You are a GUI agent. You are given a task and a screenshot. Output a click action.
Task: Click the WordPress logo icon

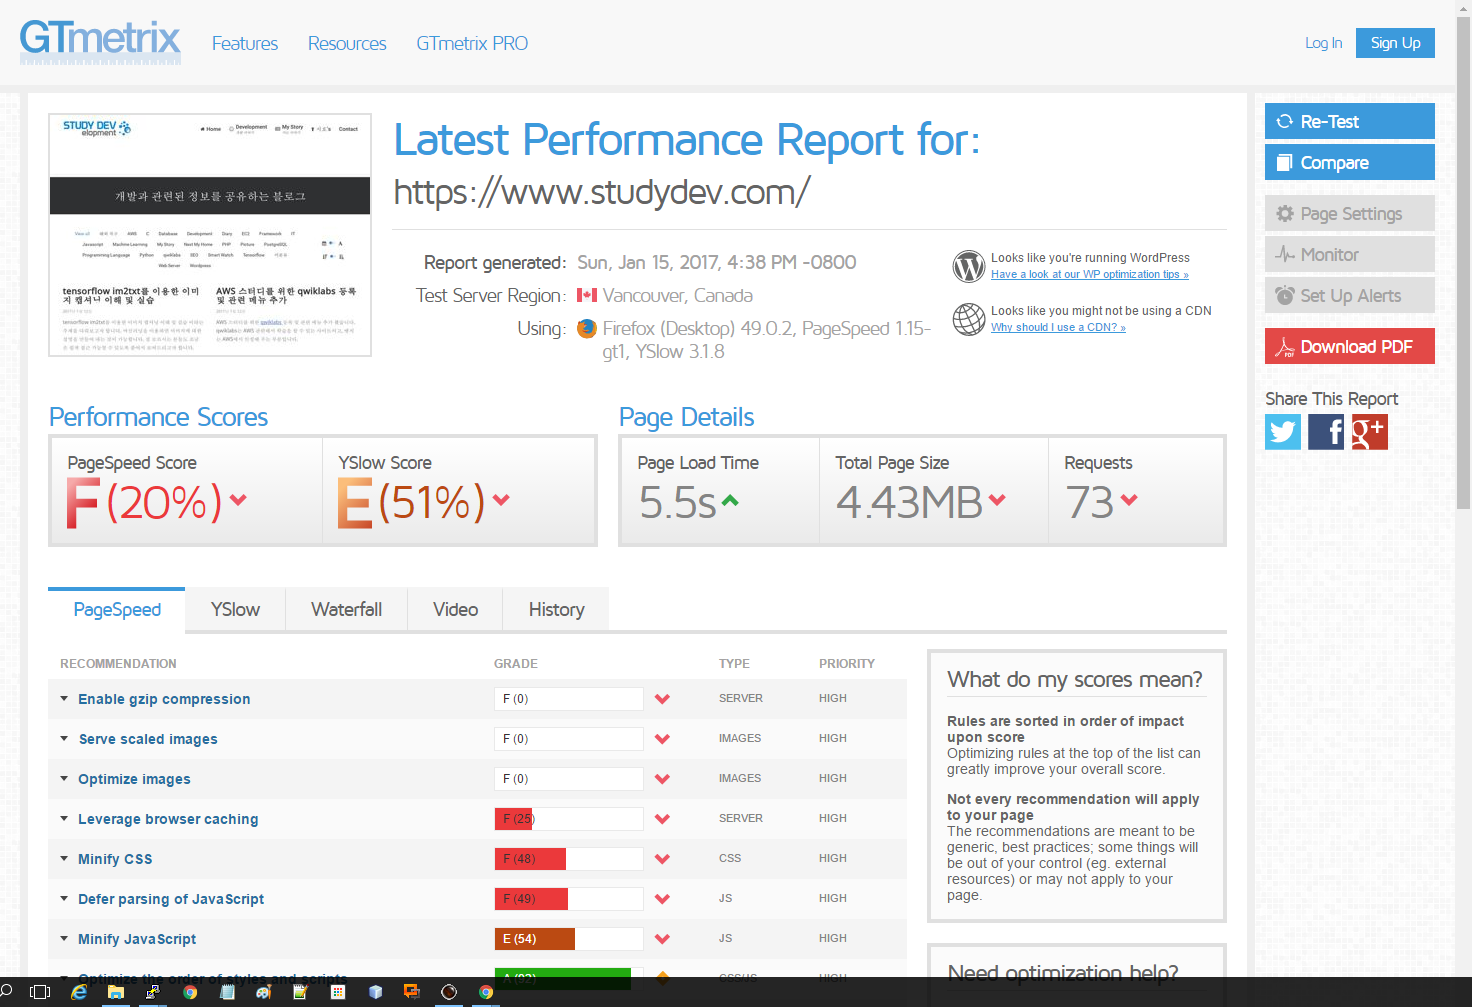tap(968, 266)
